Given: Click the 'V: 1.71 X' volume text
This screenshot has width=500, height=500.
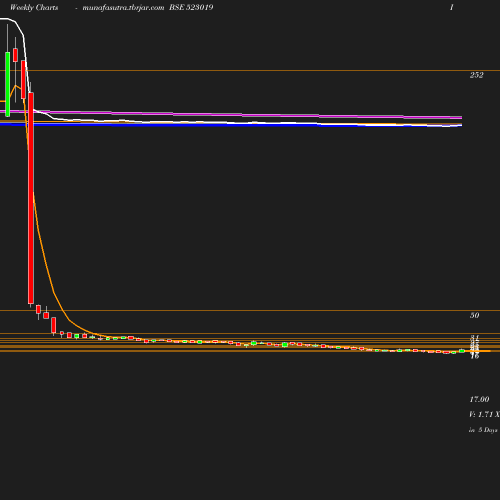Looking at the screenshot, I should [484, 414].
